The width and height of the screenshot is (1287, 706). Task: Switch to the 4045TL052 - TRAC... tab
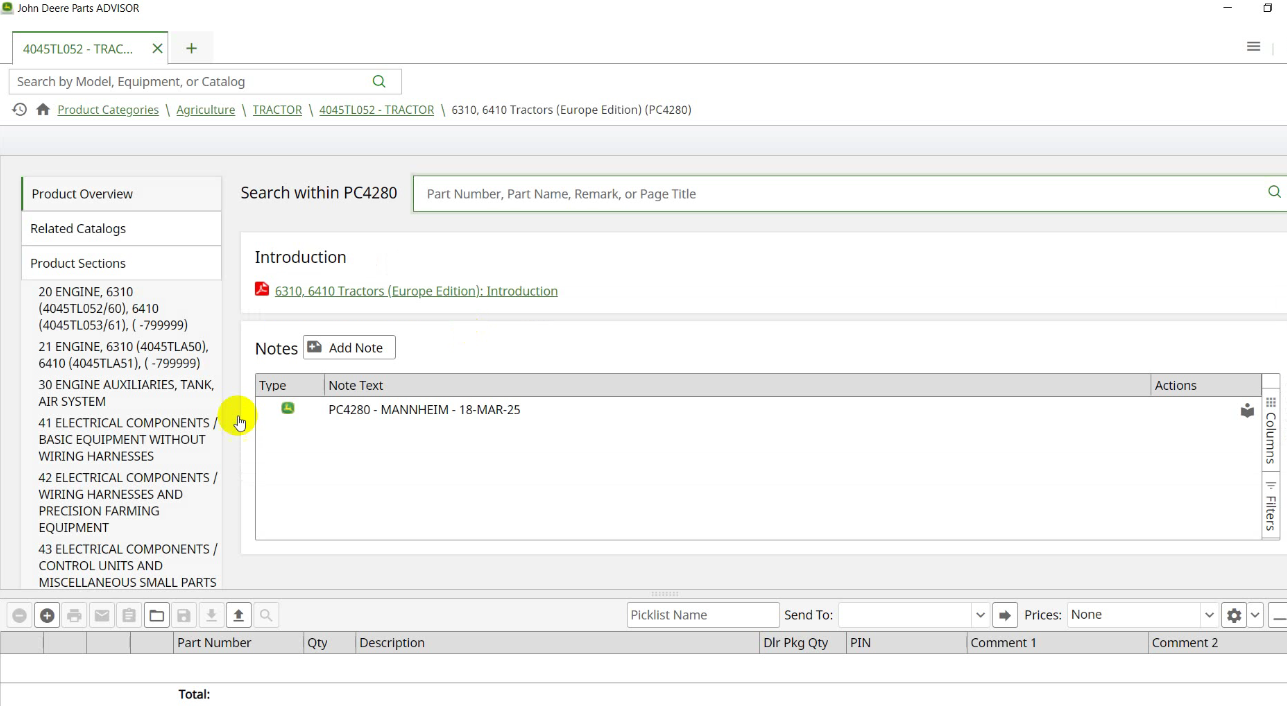point(78,48)
